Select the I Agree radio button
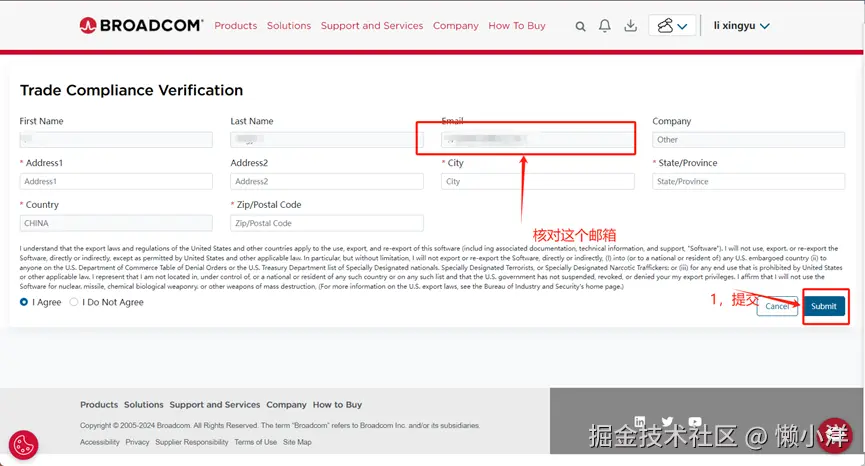The width and height of the screenshot is (865, 466). [x=24, y=302]
